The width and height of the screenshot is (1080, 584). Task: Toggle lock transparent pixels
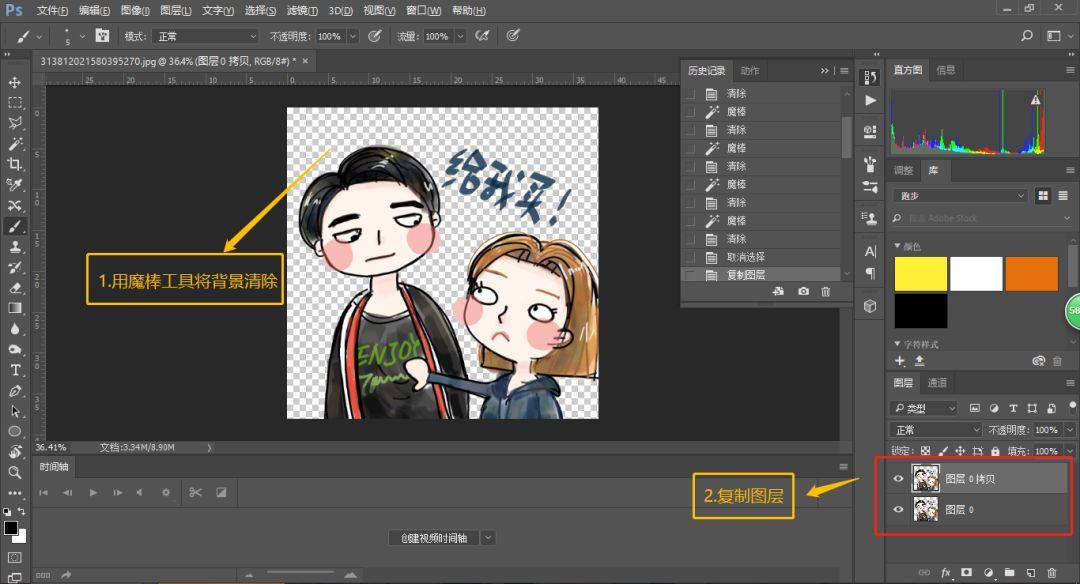click(x=925, y=451)
